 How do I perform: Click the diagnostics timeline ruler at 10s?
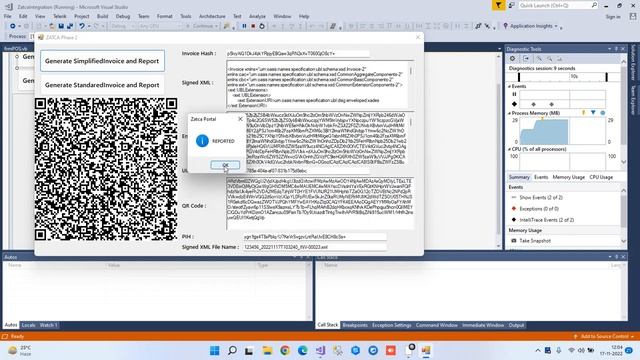(x=574, y=77)
